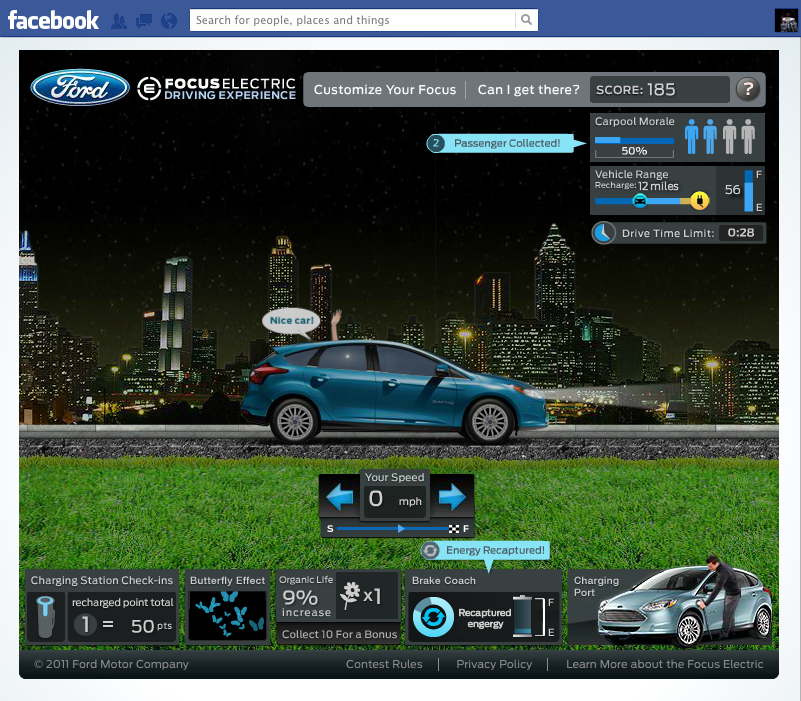Click the right arrow to speed up
The image size is (801, 701).
(x=452, y=496)
